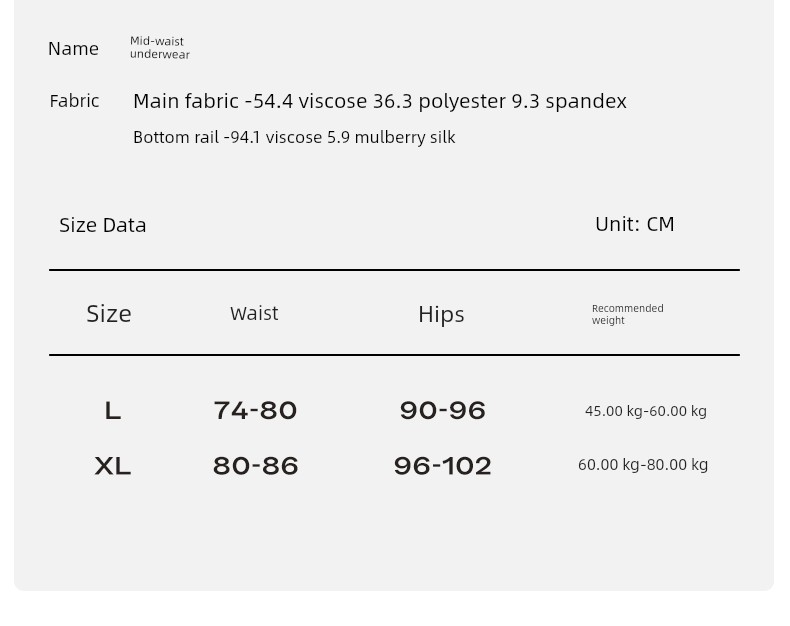Select hips value 96-102
The height and width of the screenshot is (626, 790).
pyautogui.click(x=443, y=466)
